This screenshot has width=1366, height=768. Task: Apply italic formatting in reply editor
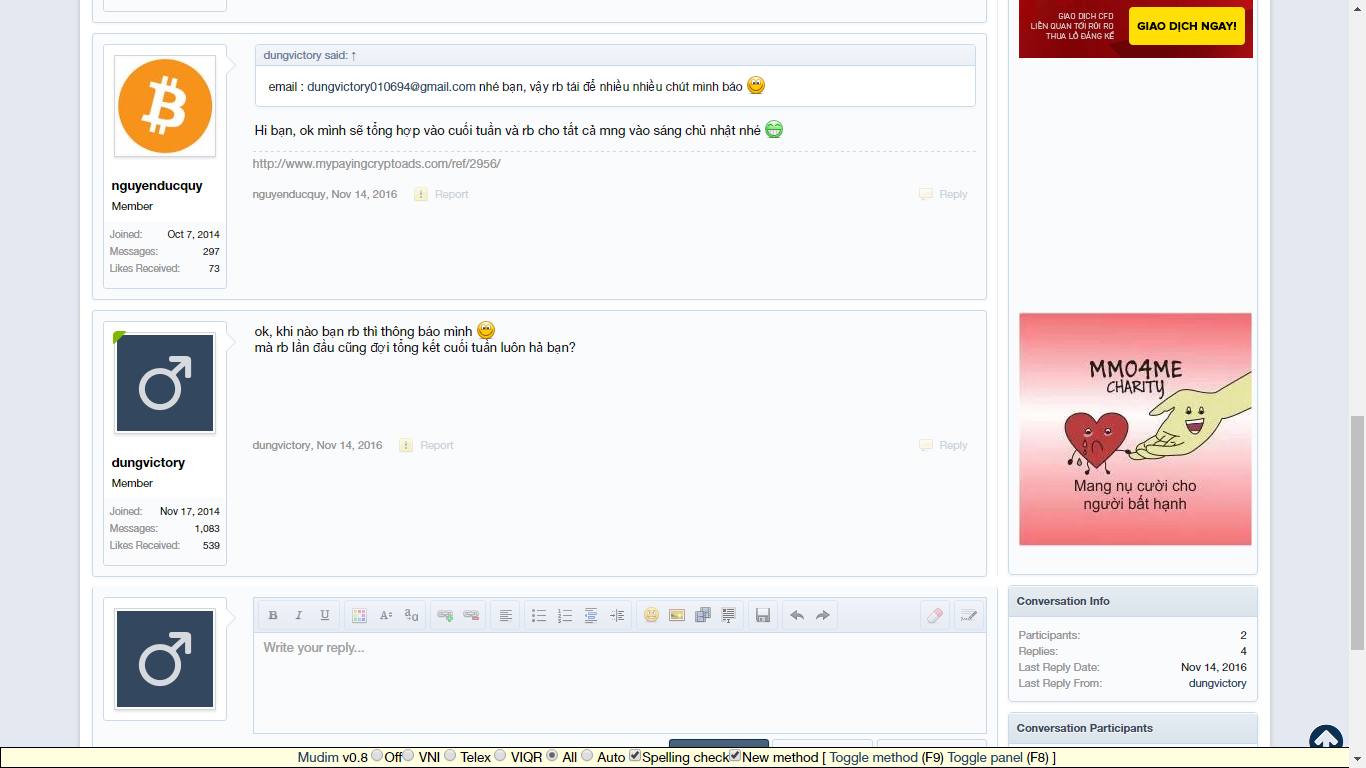[x=298, y=615]
